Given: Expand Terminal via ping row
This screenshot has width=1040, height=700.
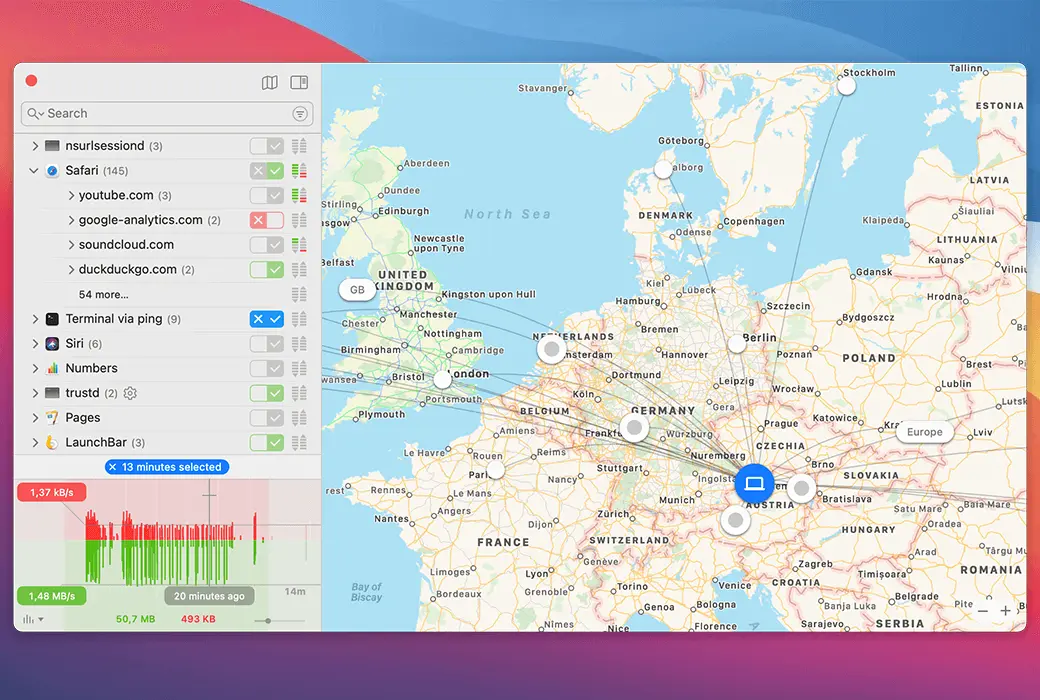Looking at the screenshot, I should (34, 319).
